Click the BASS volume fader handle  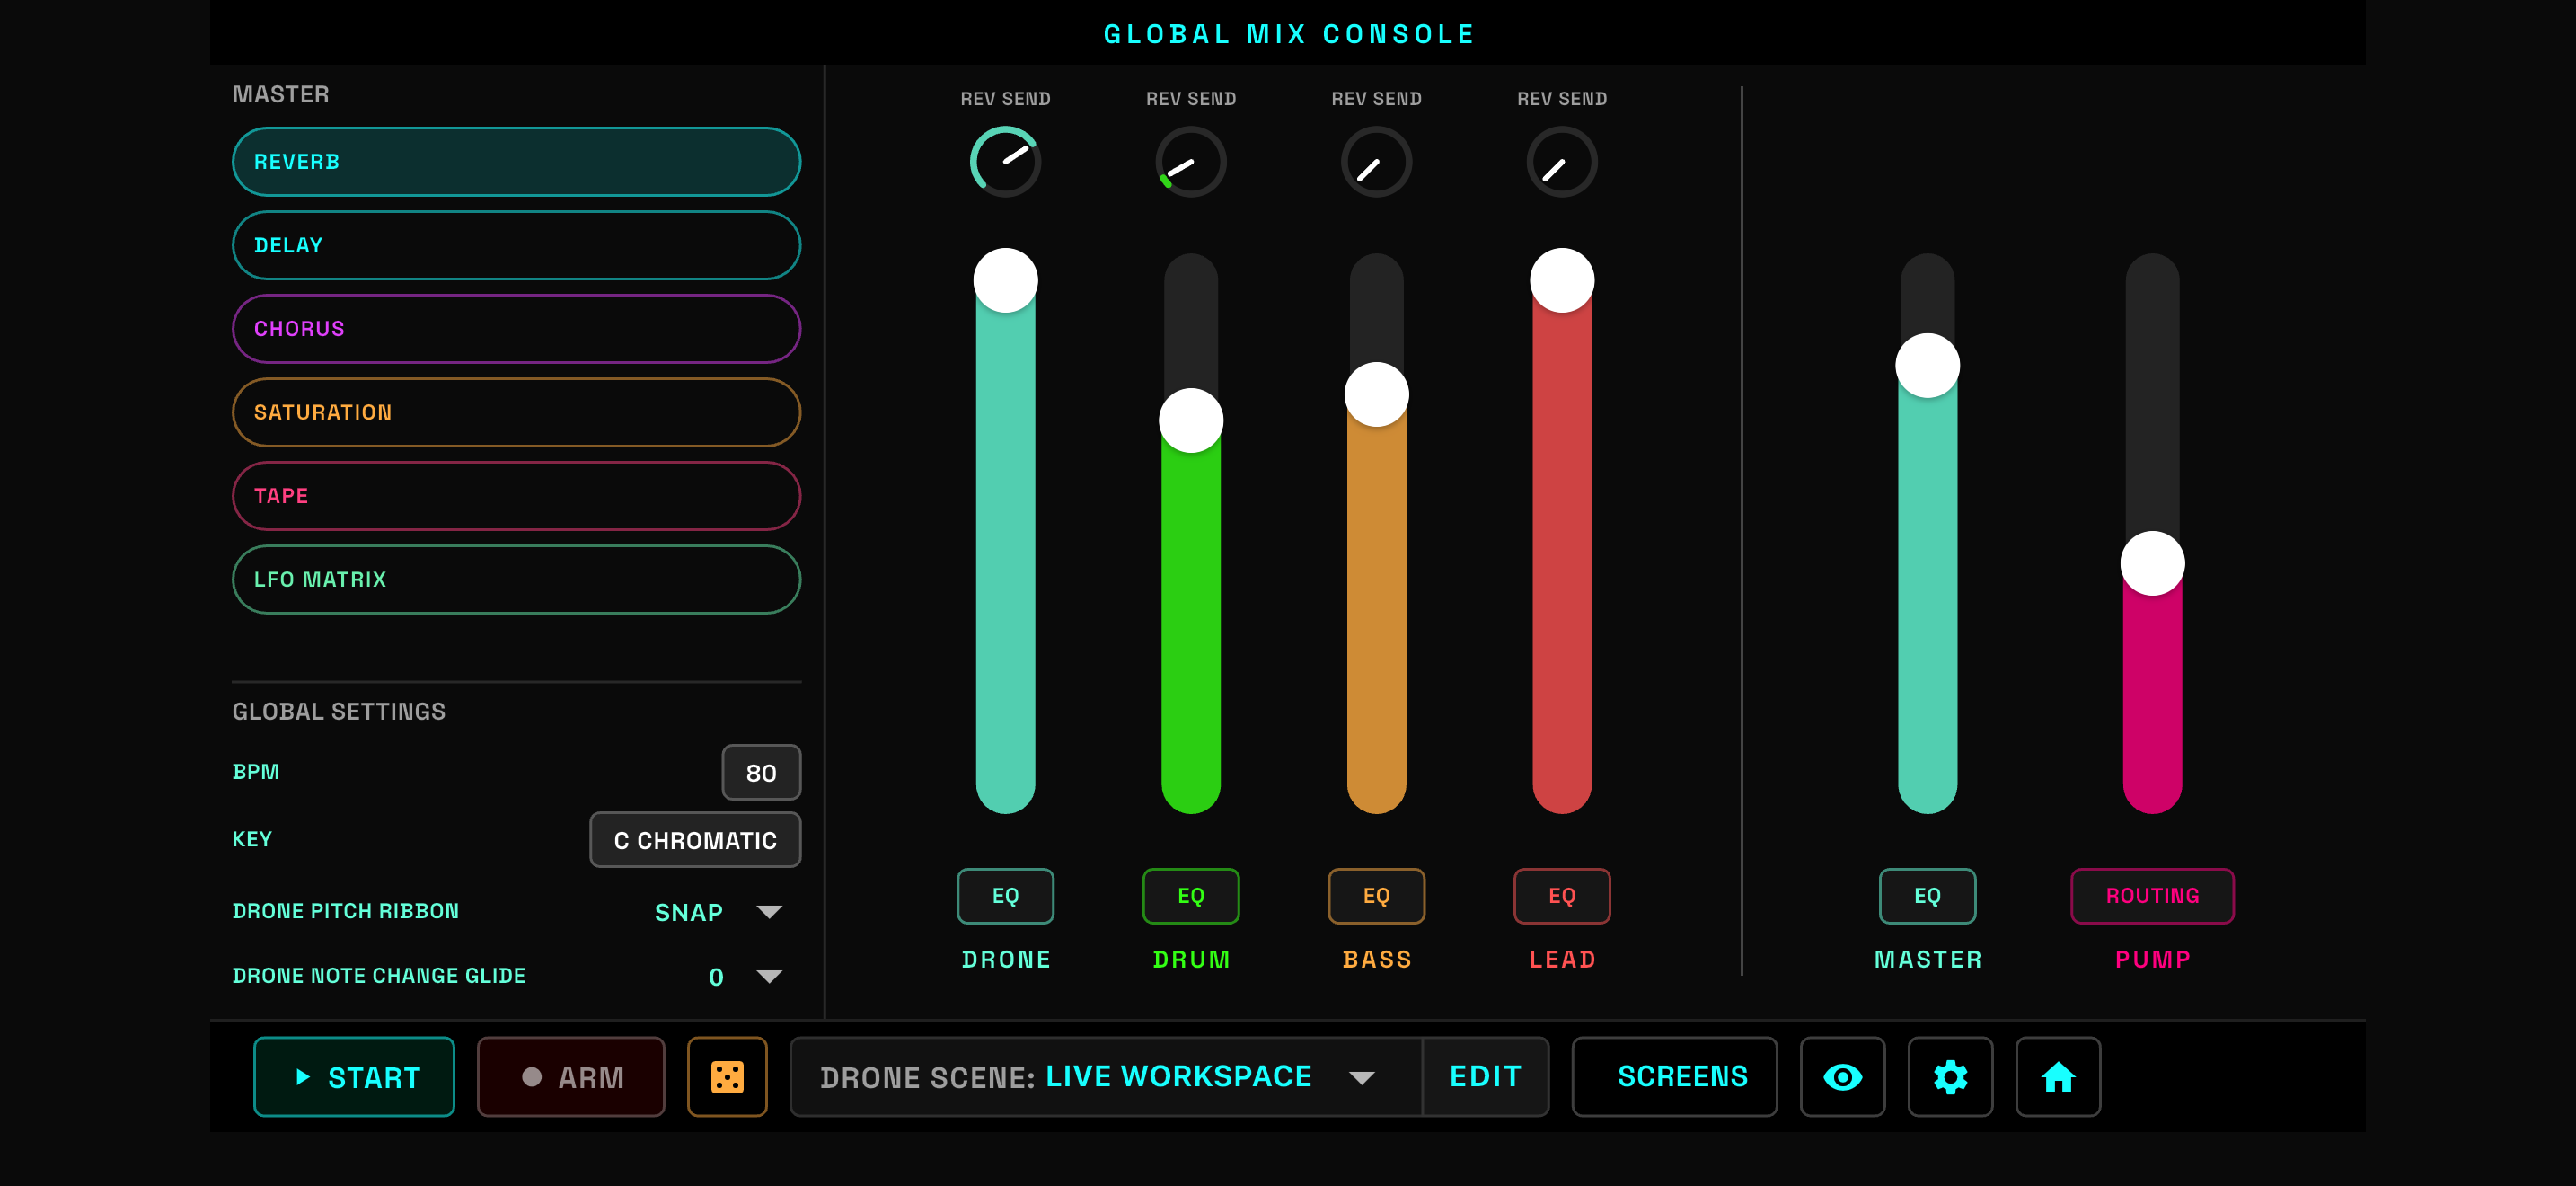[1376, 395]
